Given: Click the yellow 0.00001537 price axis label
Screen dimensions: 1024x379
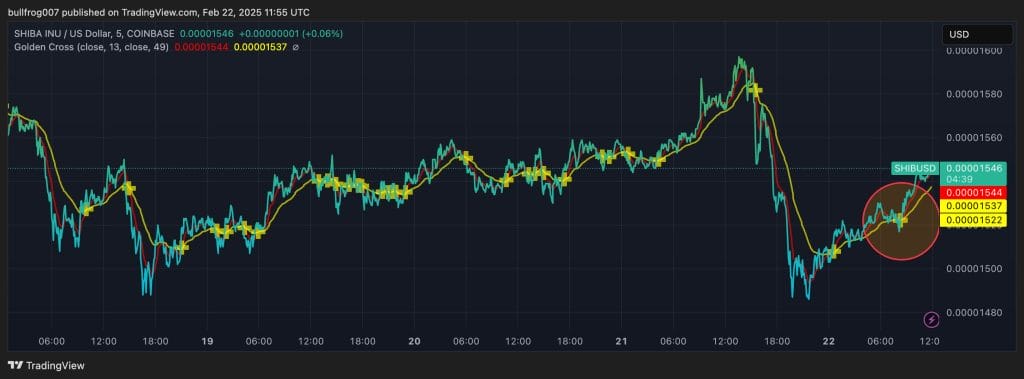Looking at the screenshot, I should (x=972, y=206).
